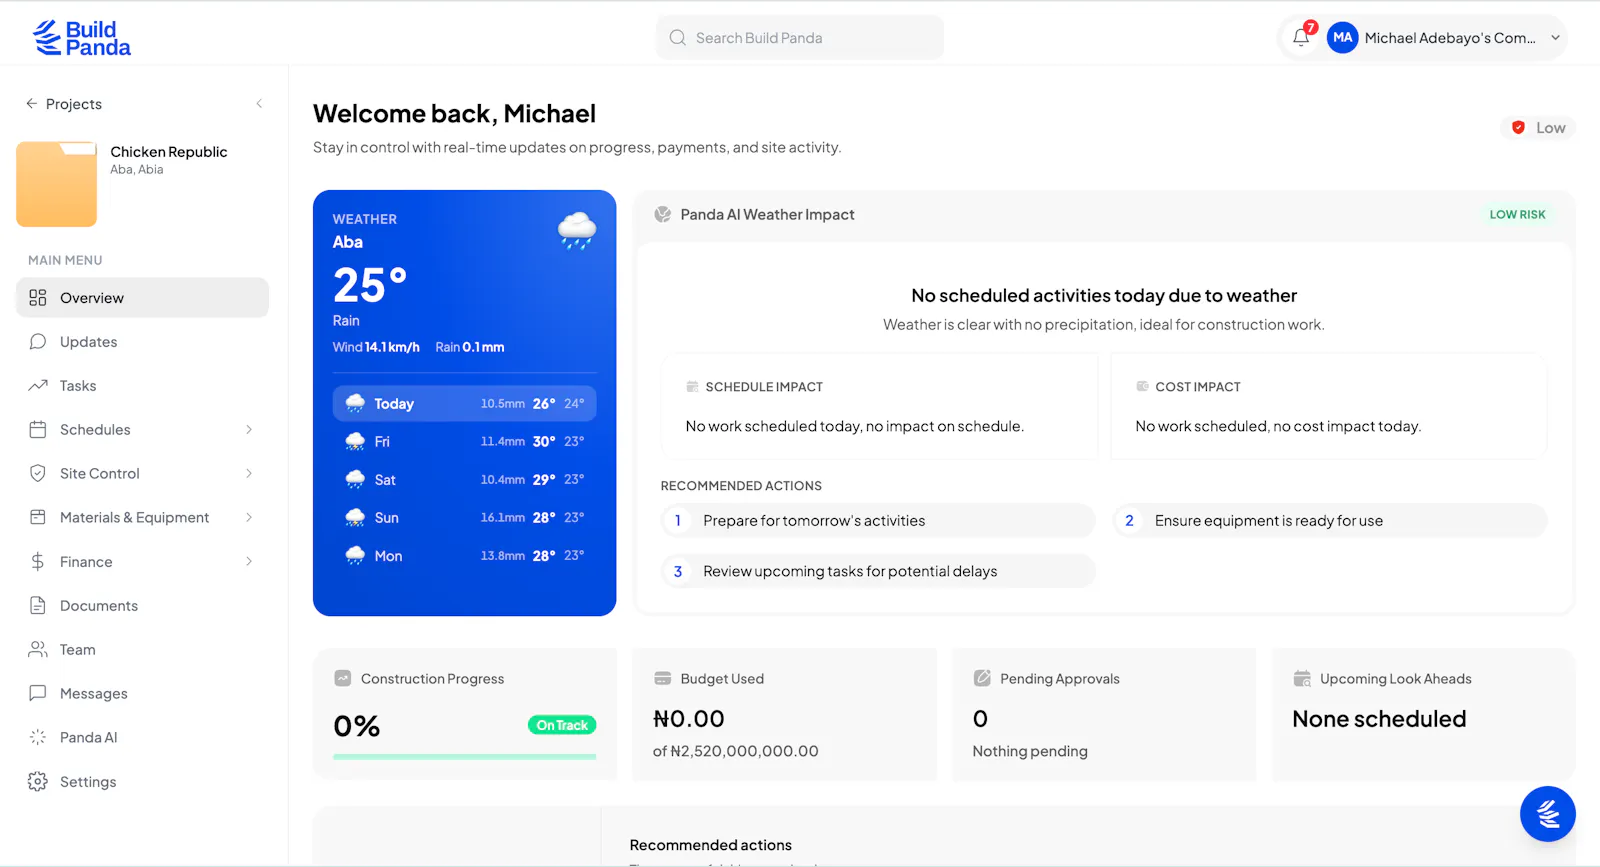
Task: Click the Low risk badge
Action: [1538, 128]
